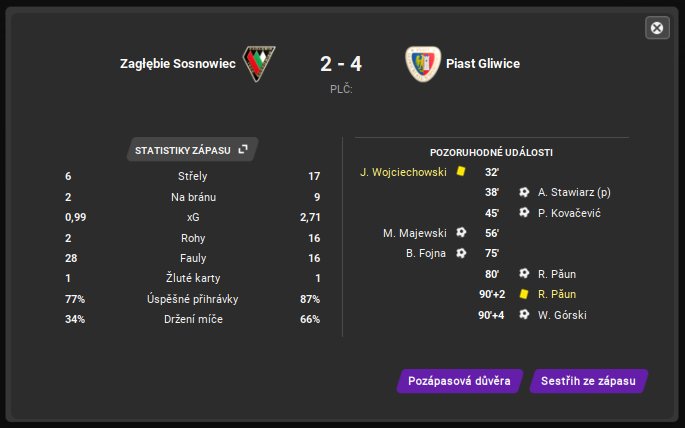Screen dimensions: 685x428
Task: Close the match summary dialog
Action: [657, 28]
